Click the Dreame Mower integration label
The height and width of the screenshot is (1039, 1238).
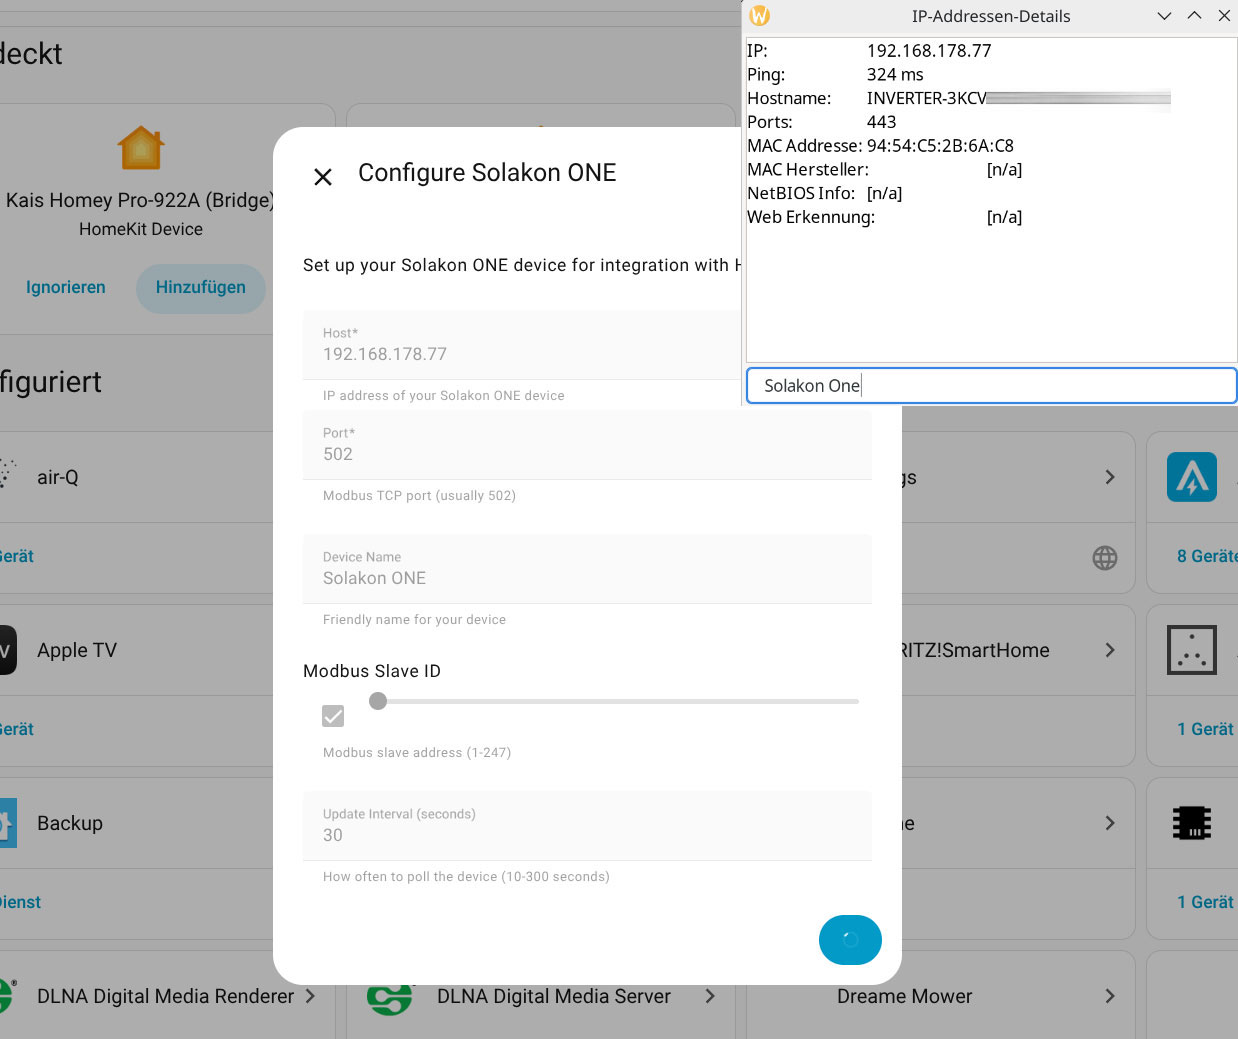[905, 996]
